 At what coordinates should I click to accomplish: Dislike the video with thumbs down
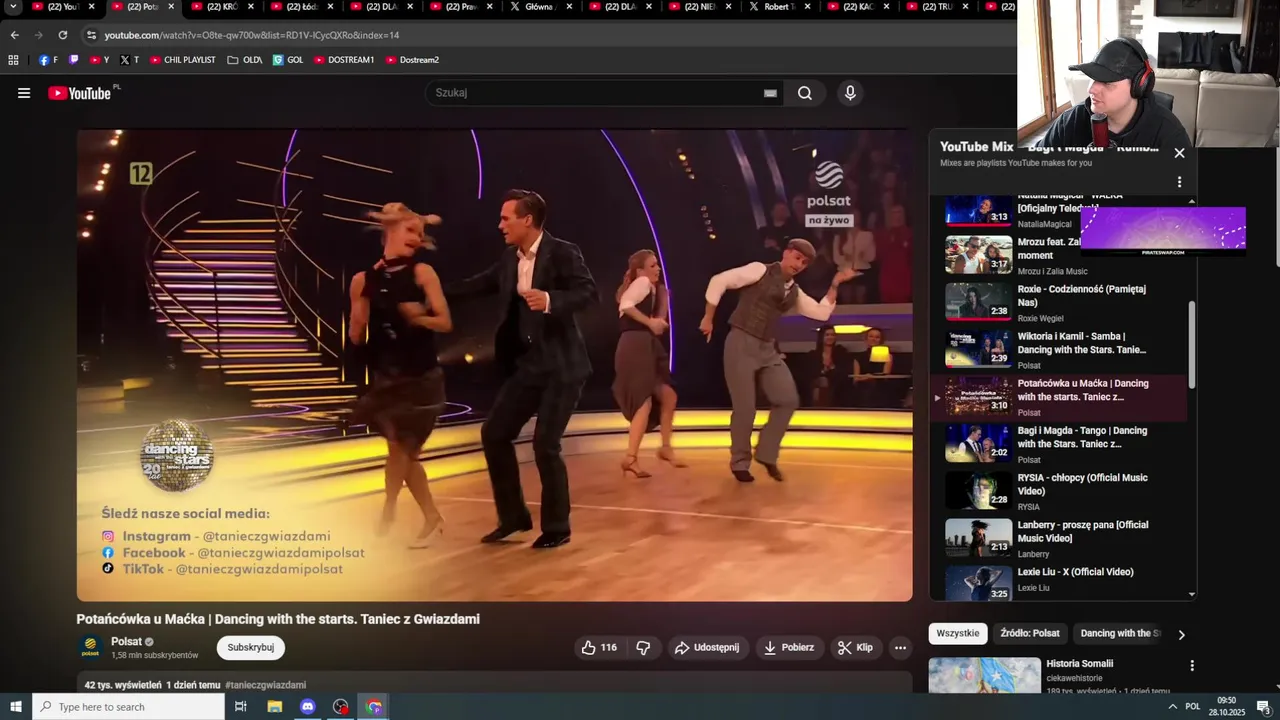[643, 648]
